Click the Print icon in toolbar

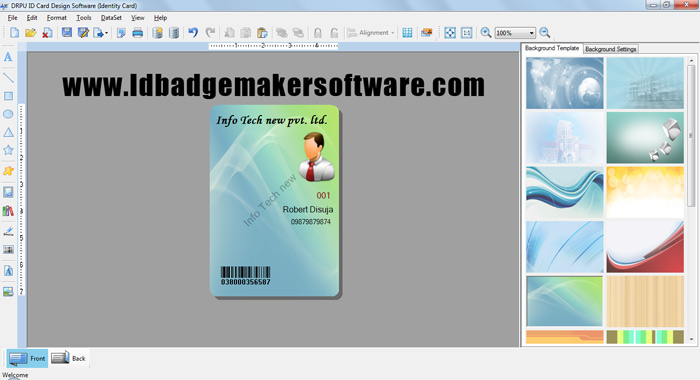(138, 33)
